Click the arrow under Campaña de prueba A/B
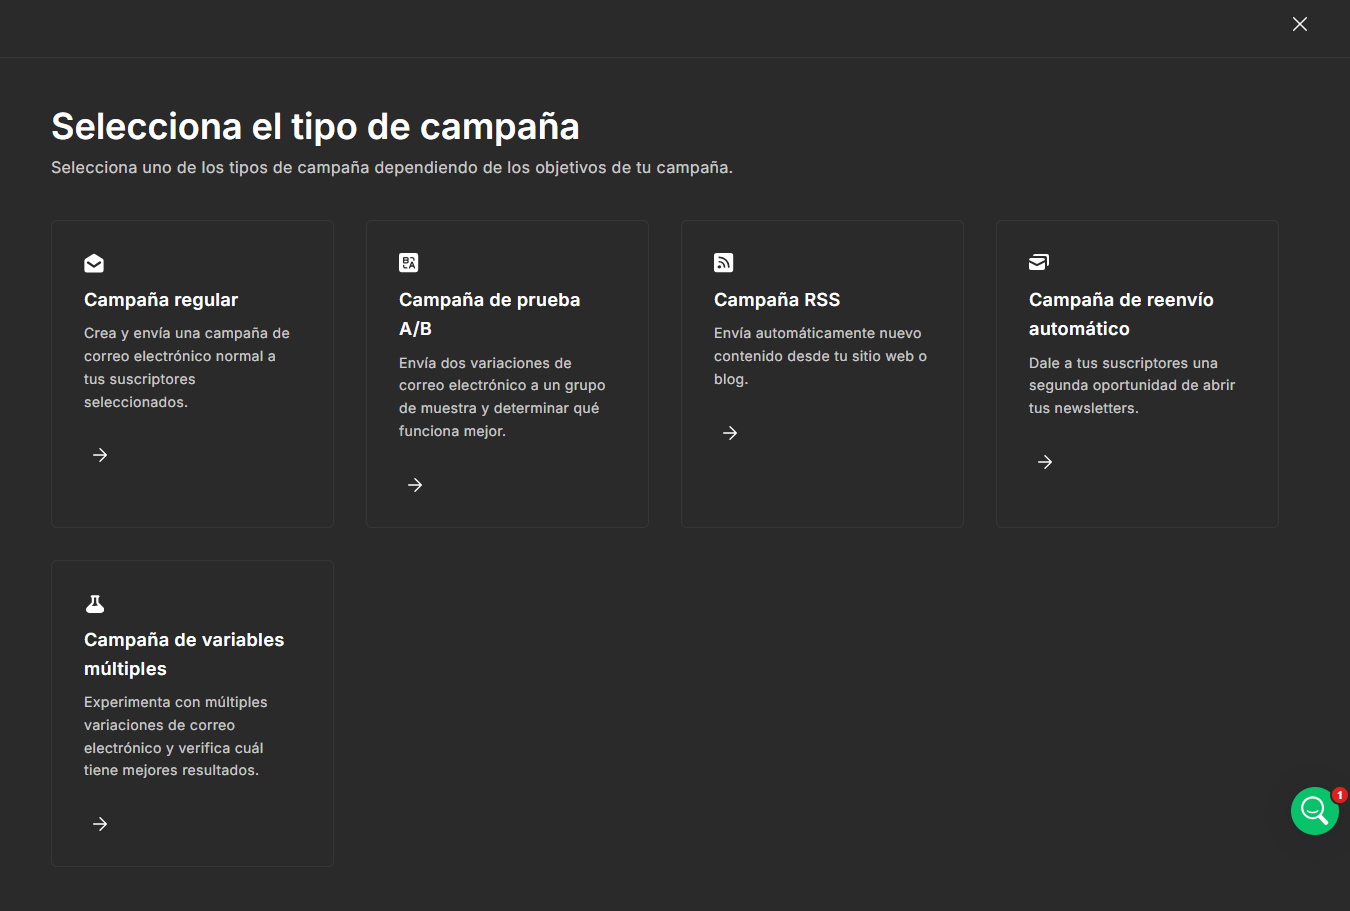Image resolution: width=1350 pixels, height=911 pixels. 415,485
